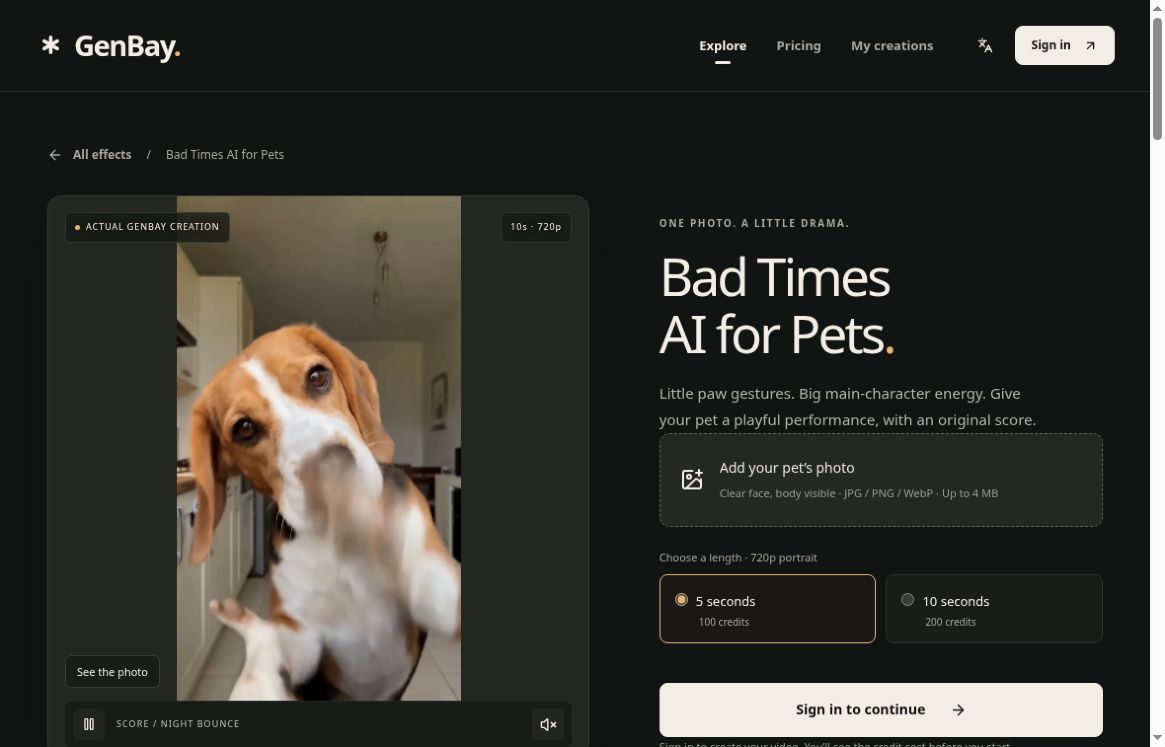Click the "Choose a length · 720p portrait" label

pyautogui.click(x=738, y=557)
